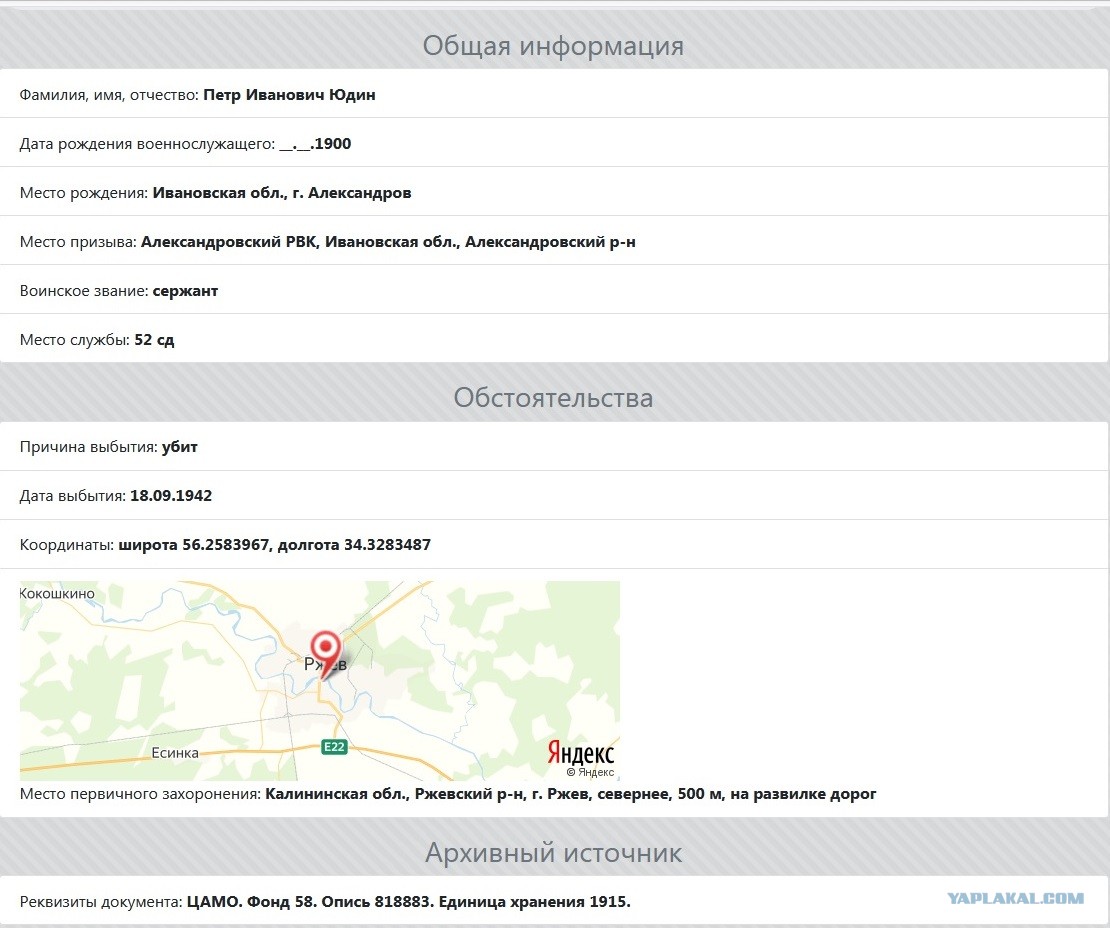
Task: Click the coordinates широта 56.2583967 value
Action: click(x=275, y=545)
